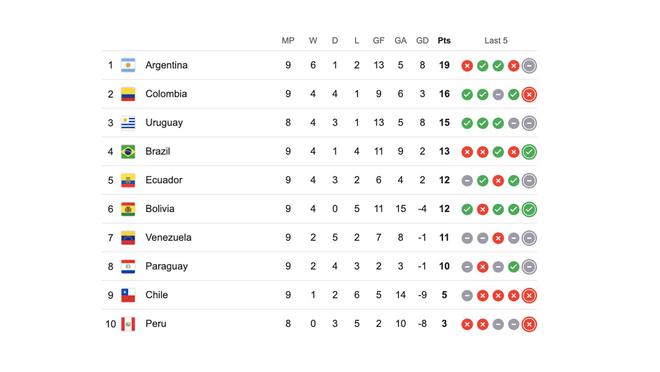Image resolution: width=660 pixels, height=372 pixels.
Task: Click the Last 5 column header
Action: pyautogui.click(x=496, y=40)
